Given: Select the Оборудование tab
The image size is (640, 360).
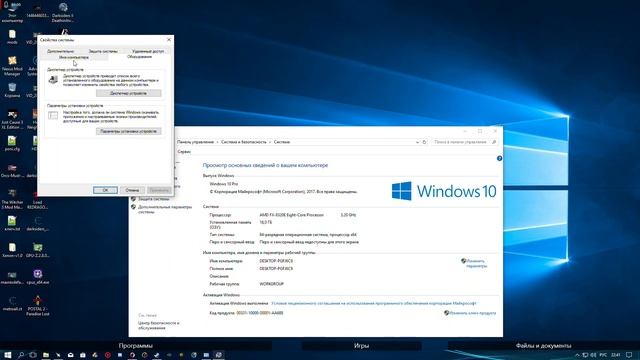Looking at the screenshot, I should point(139,57).
